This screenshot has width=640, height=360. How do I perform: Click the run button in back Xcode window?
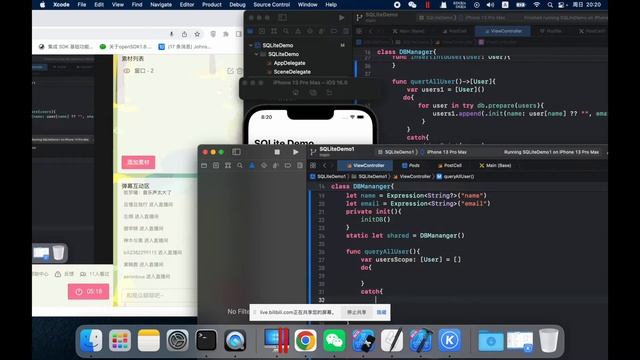(x=341, y=18)
